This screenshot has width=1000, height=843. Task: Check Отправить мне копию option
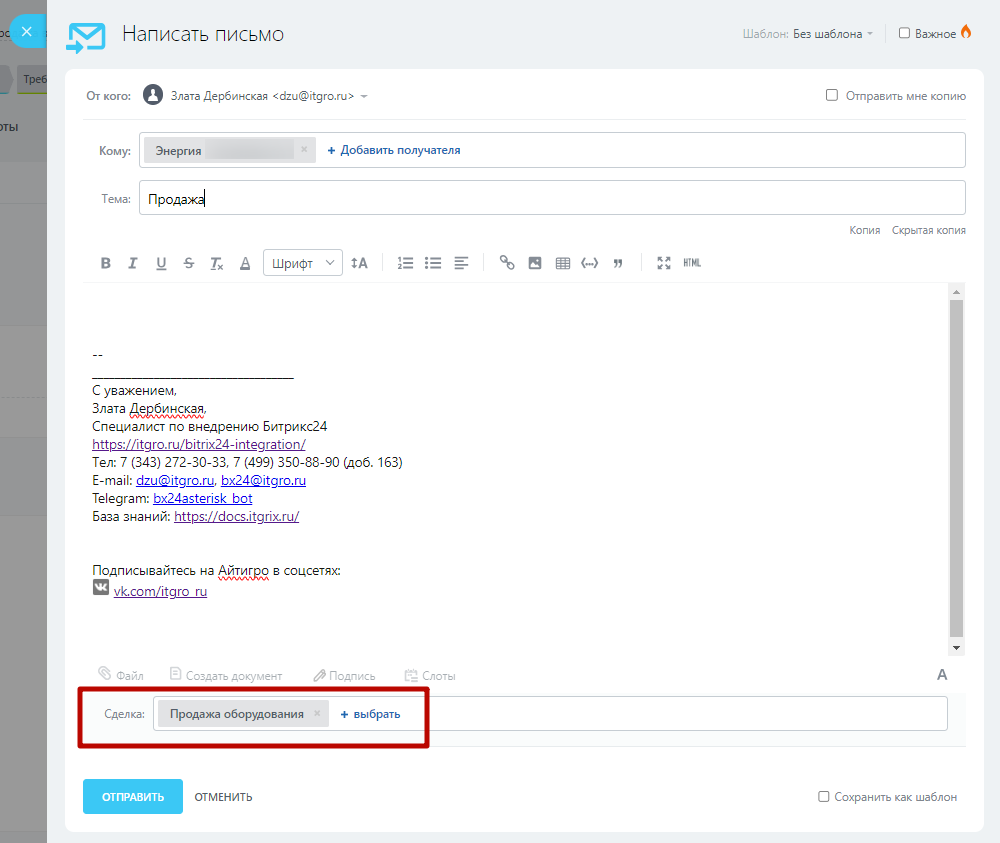click(831, 96)
